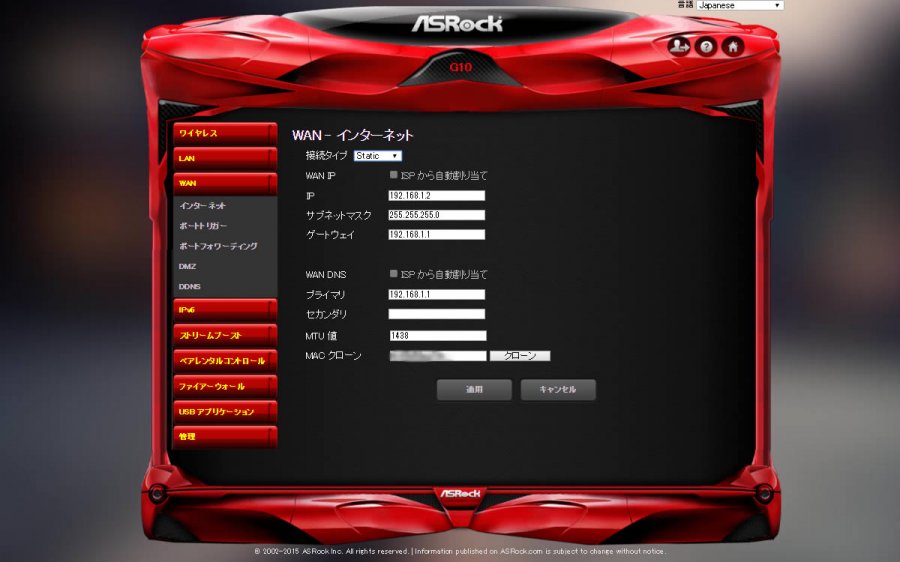Toggle WAN IP ISP auto-assign checkbox
900x562 pixels.
[394, 175]
